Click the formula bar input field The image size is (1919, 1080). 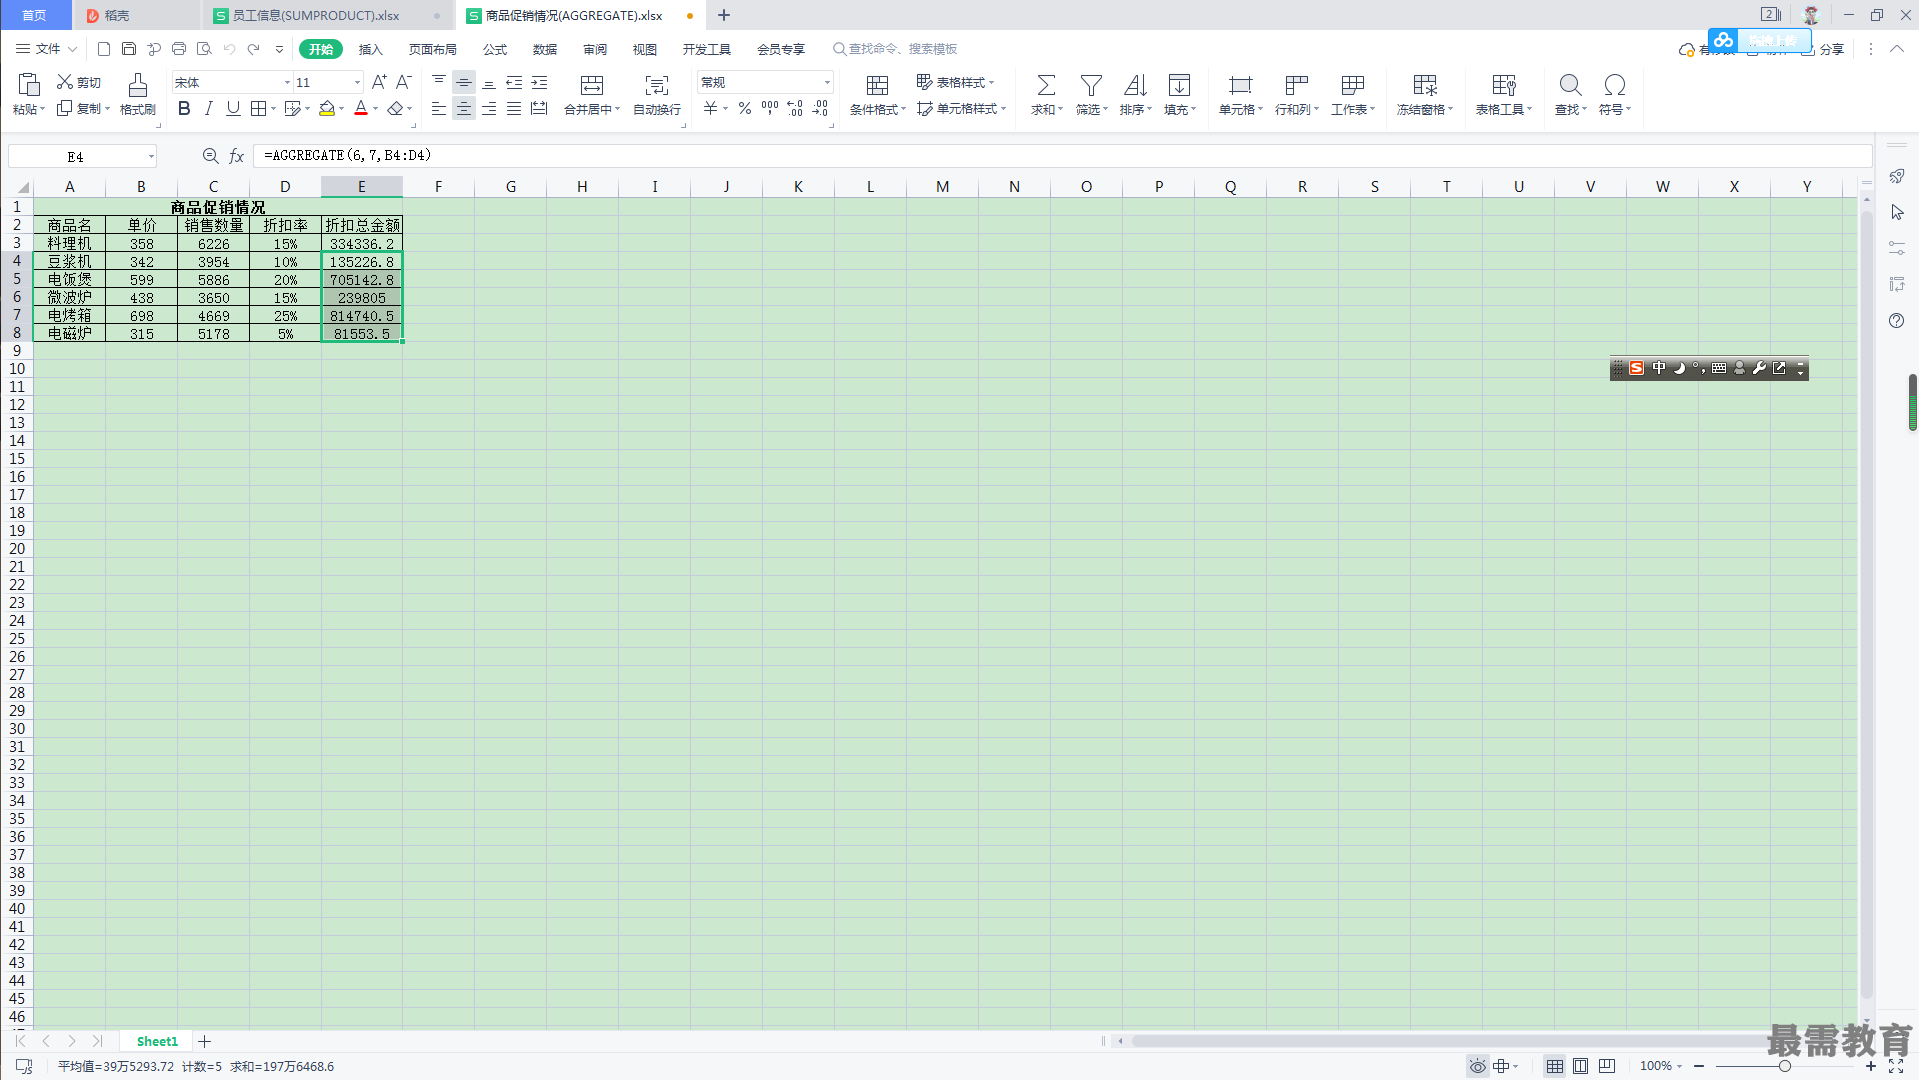click(x=1062, y=156)
